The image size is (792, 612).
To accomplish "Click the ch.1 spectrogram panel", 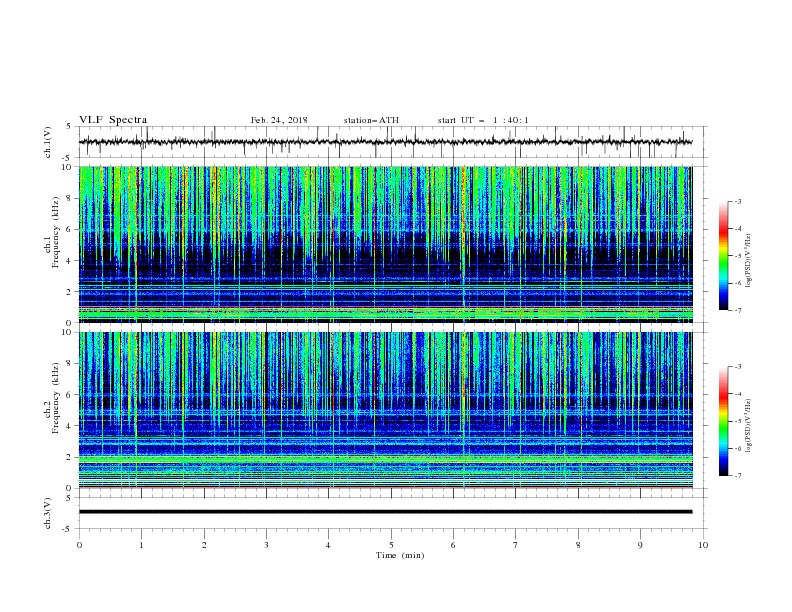I will click(386, 244).
